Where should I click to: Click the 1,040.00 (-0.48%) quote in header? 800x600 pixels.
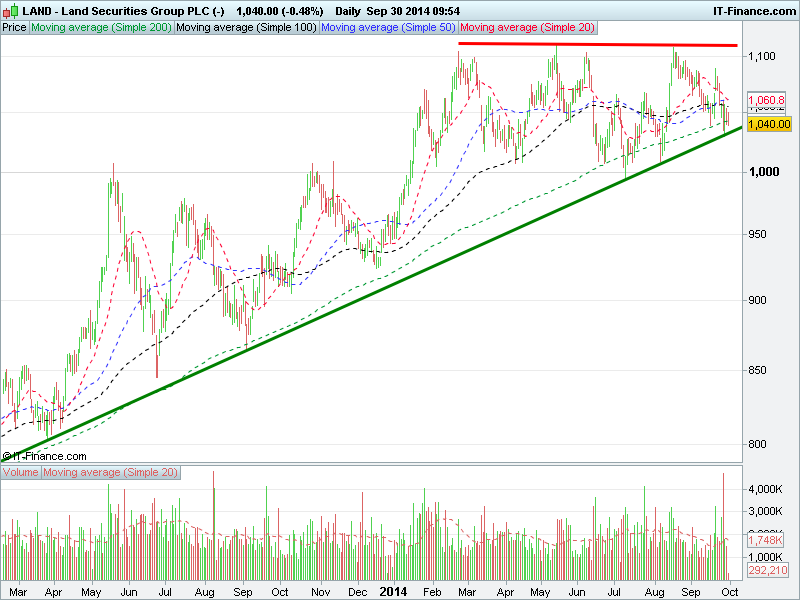point(280,11)
